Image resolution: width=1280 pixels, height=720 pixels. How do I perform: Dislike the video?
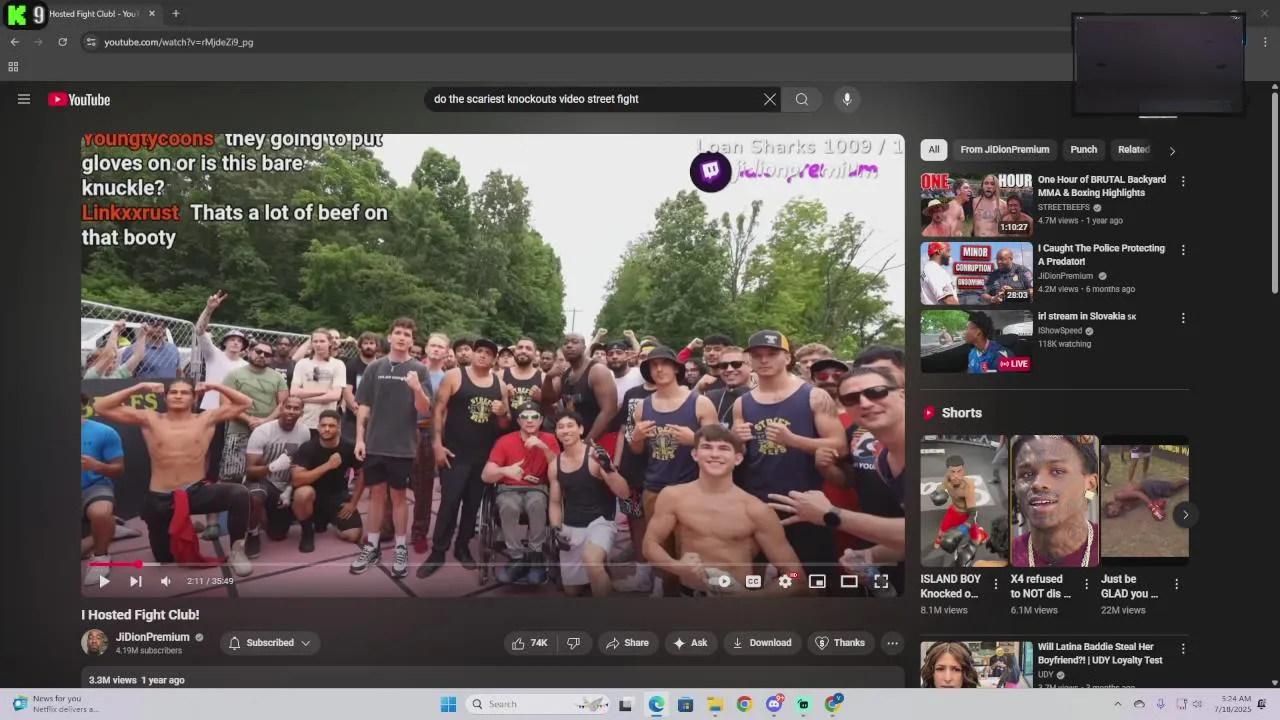pyautogui.click(x=574, y=643)
